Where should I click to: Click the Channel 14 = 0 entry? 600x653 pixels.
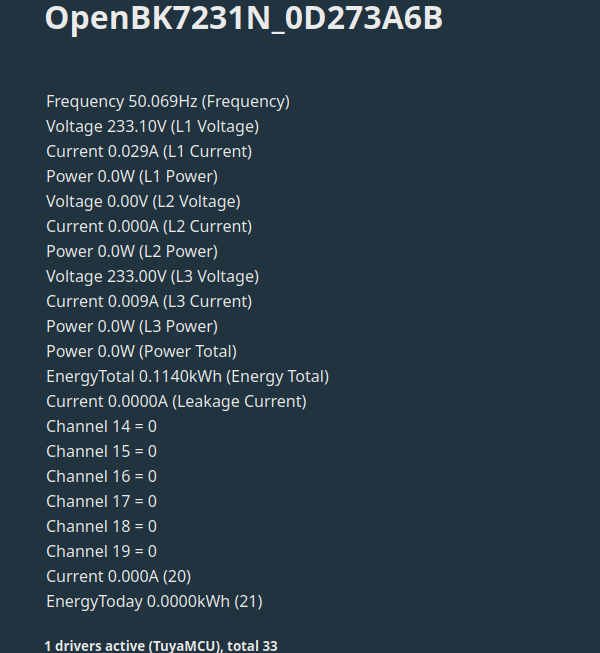(x=102, y=426)
